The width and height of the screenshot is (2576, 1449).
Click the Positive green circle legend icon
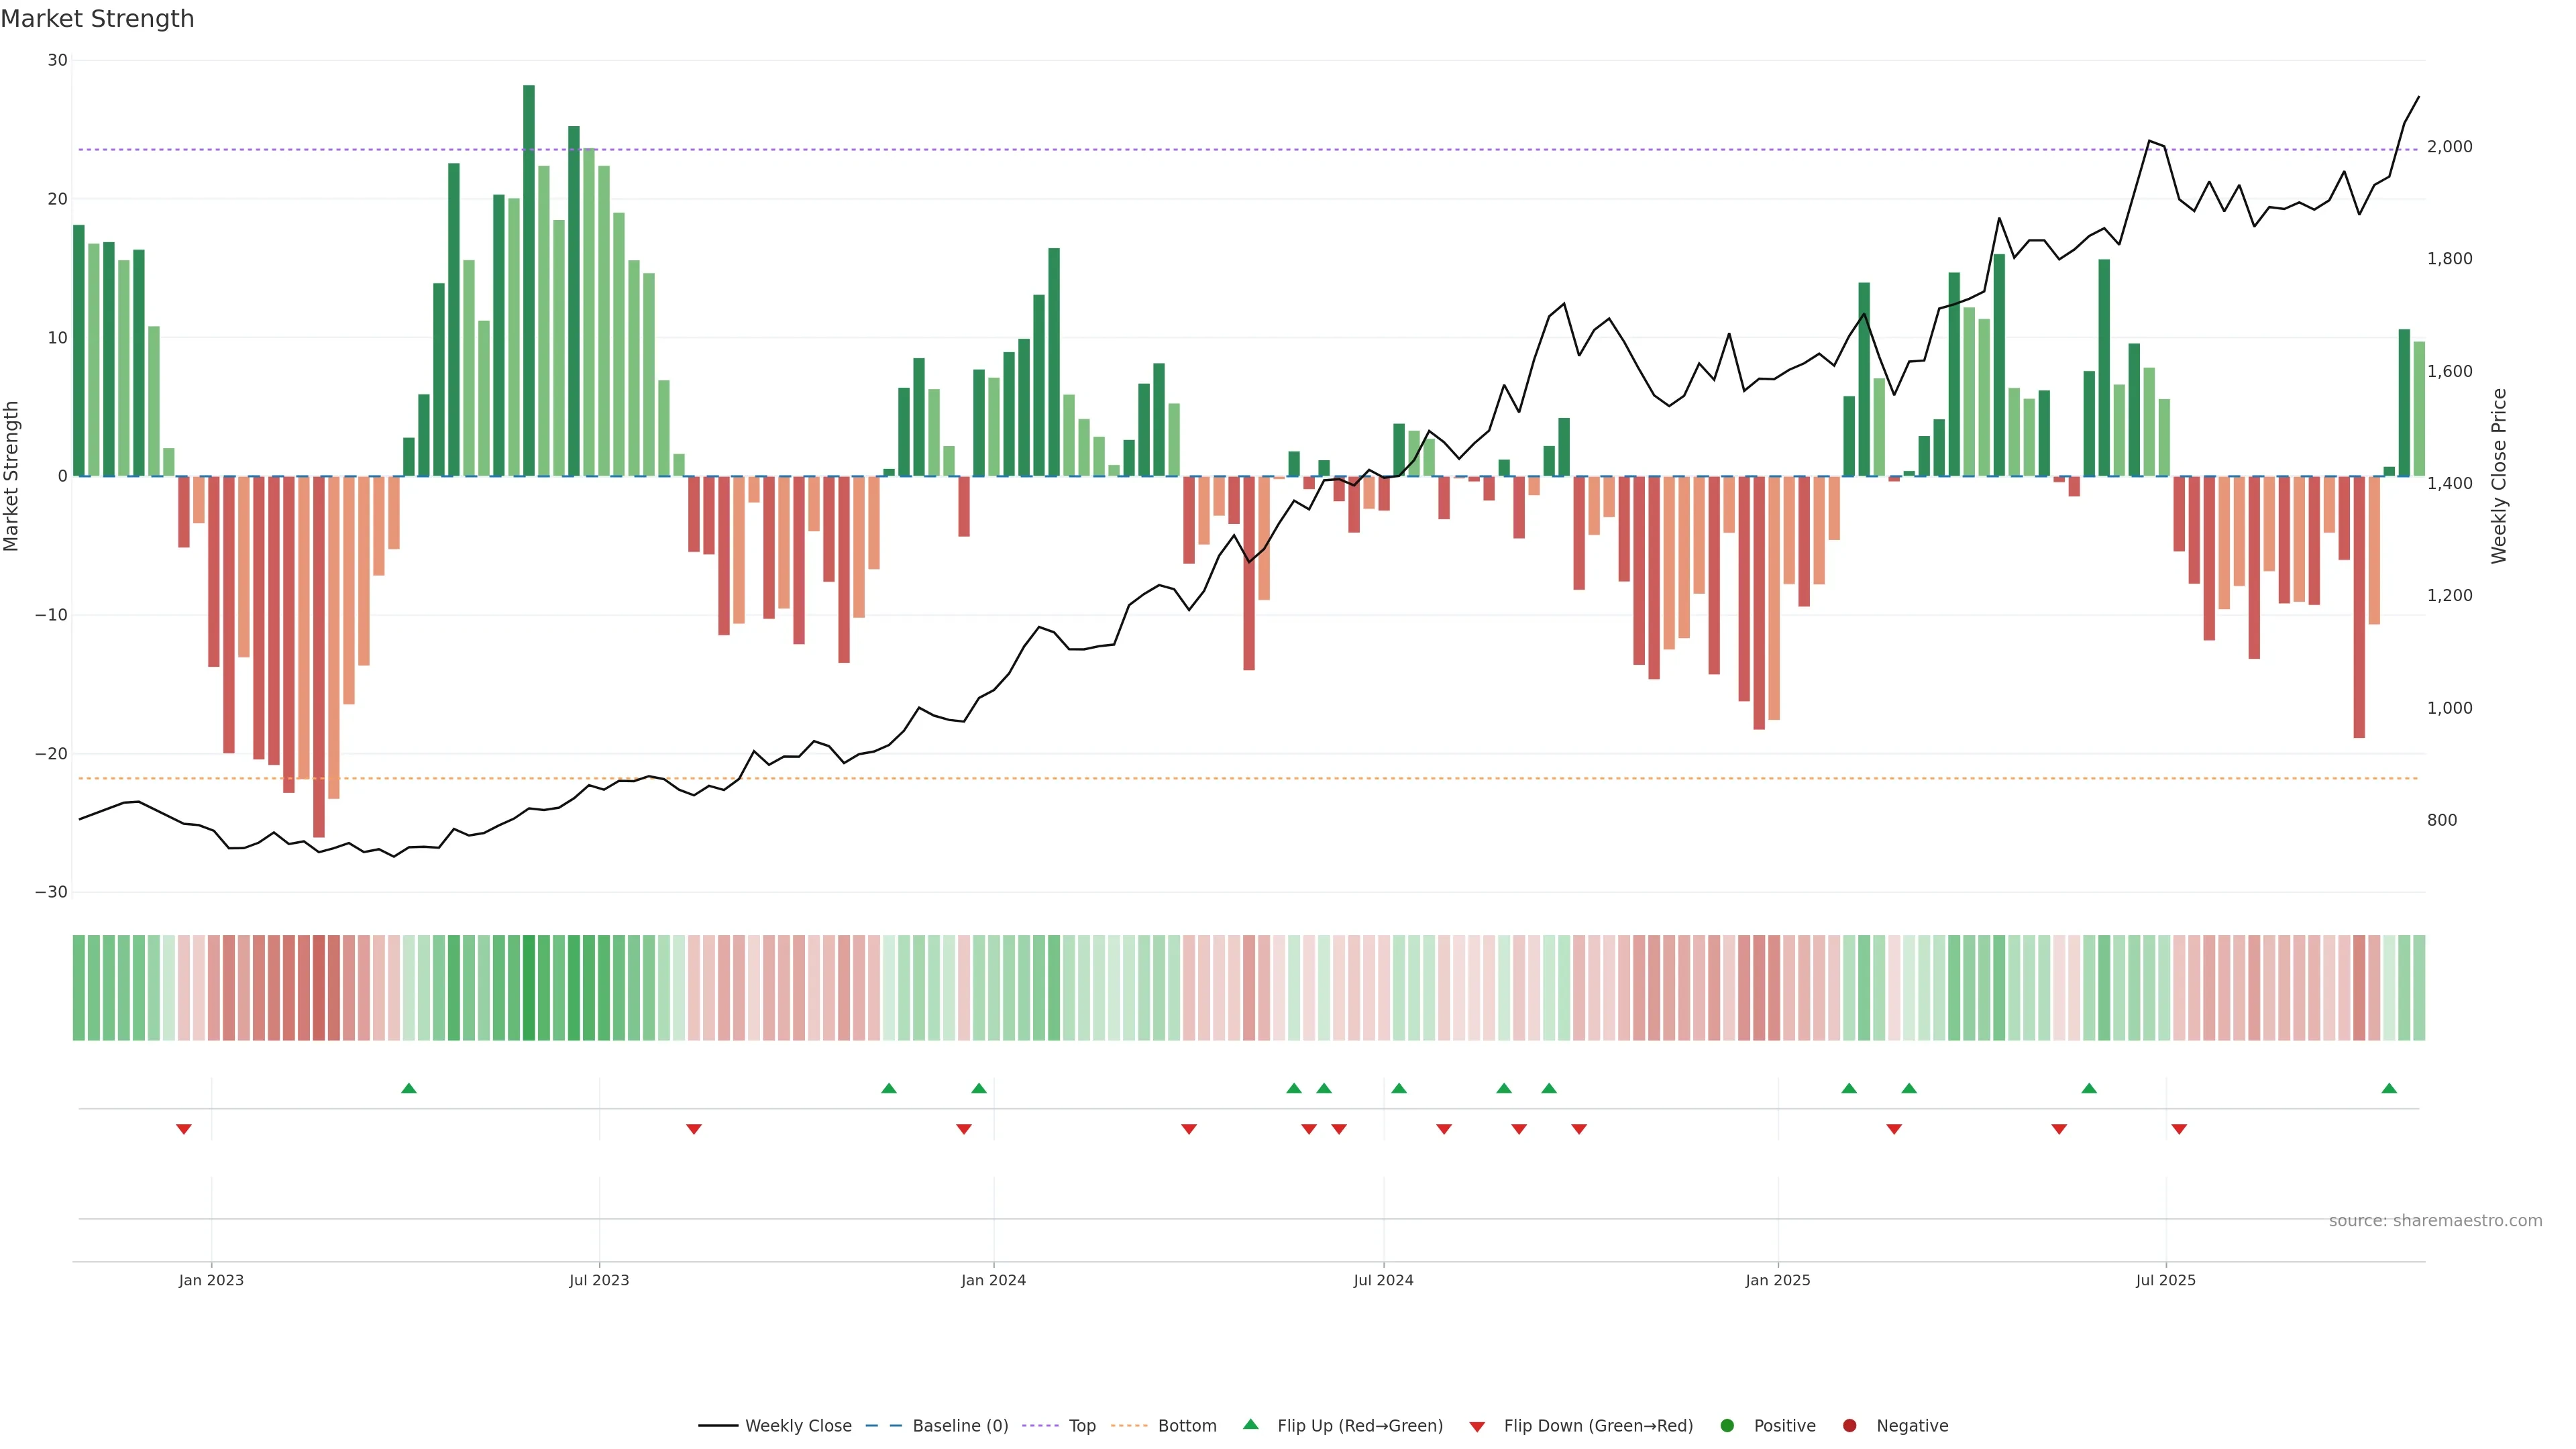coord(1727,1425)
